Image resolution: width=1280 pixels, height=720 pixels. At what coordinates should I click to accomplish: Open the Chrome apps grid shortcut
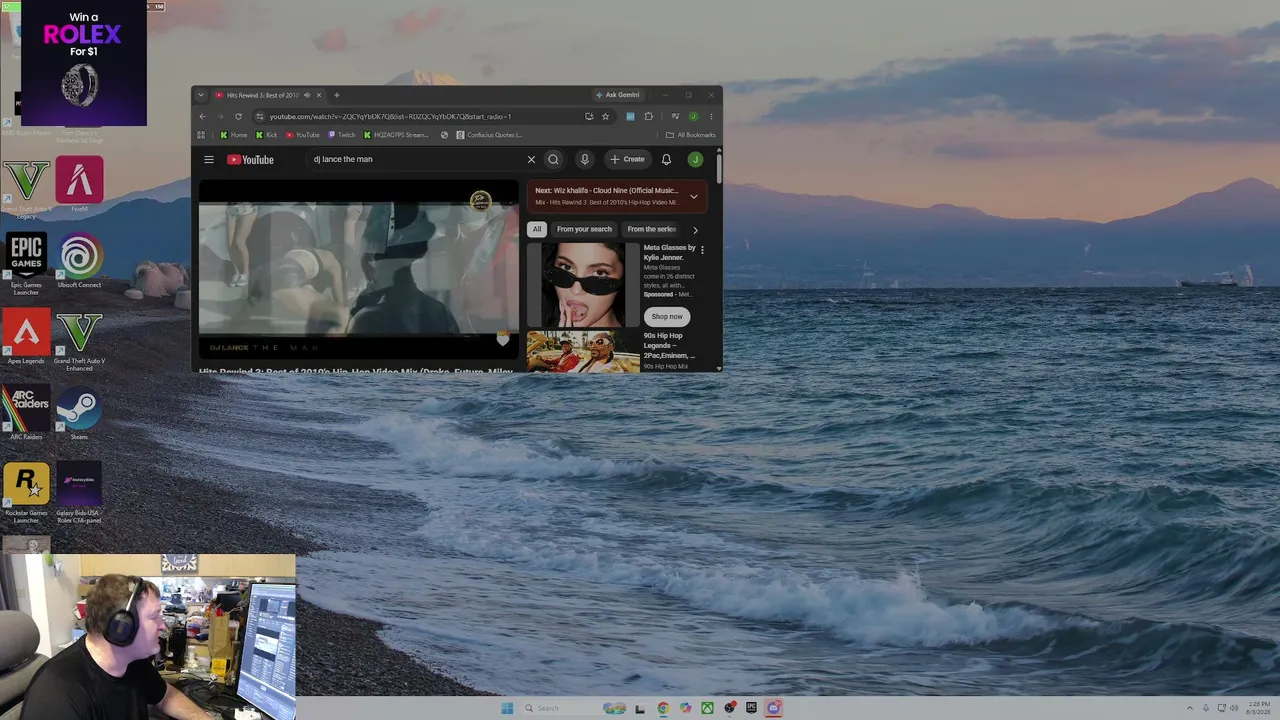tap(201, 135)
